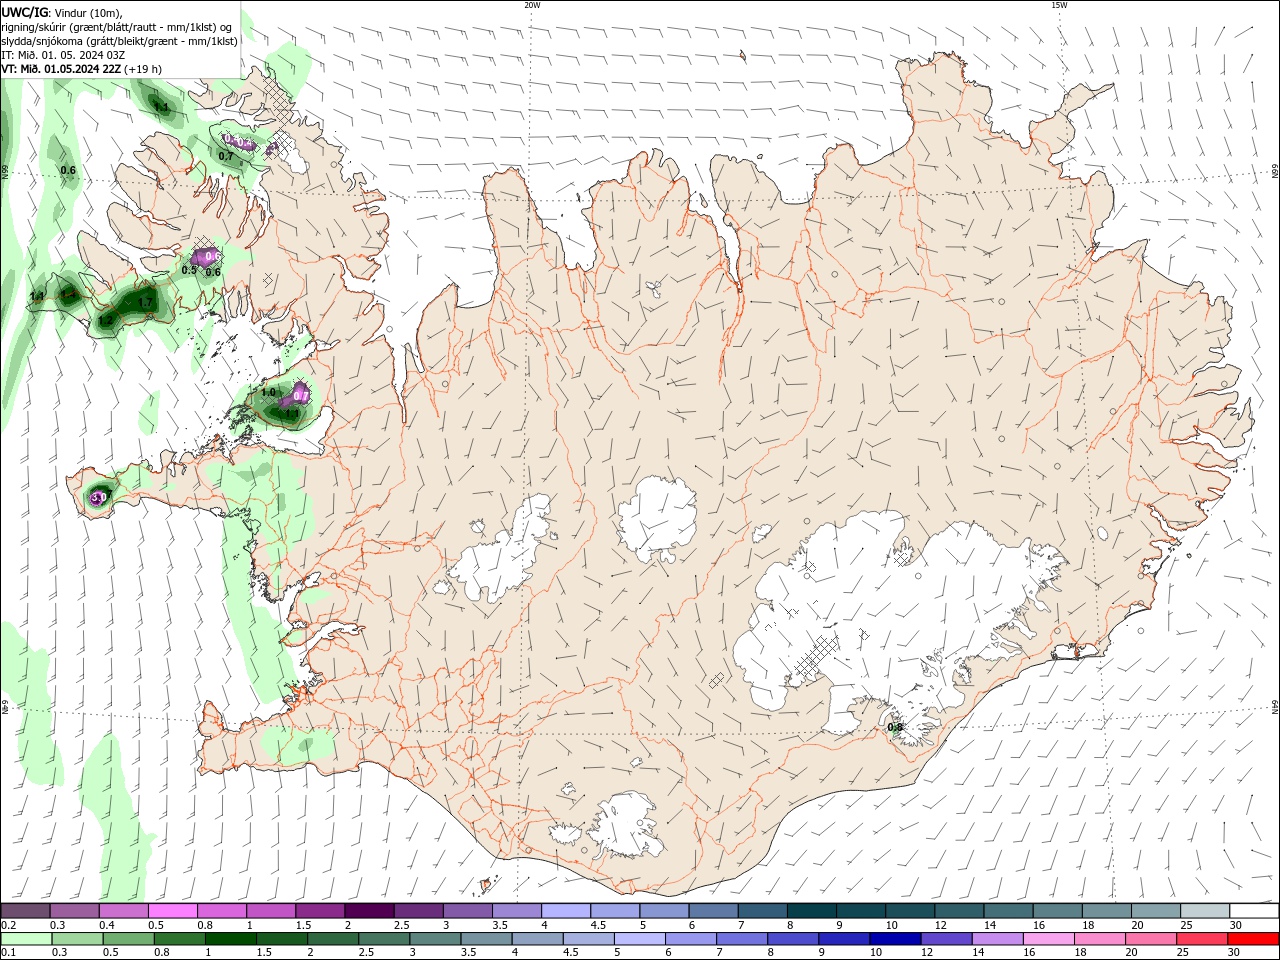Select the crimson 25–30 swatch, bottom legend row
The image size is (1280, 960).
[x=1201, y=939]
